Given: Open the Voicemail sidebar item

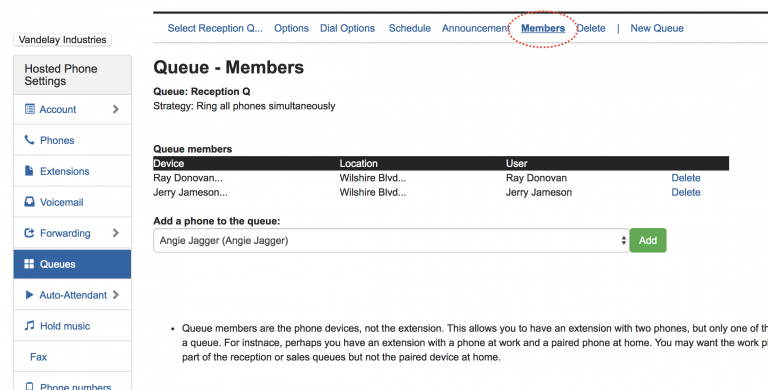Looking at the screenshot, I should point(72,202).
